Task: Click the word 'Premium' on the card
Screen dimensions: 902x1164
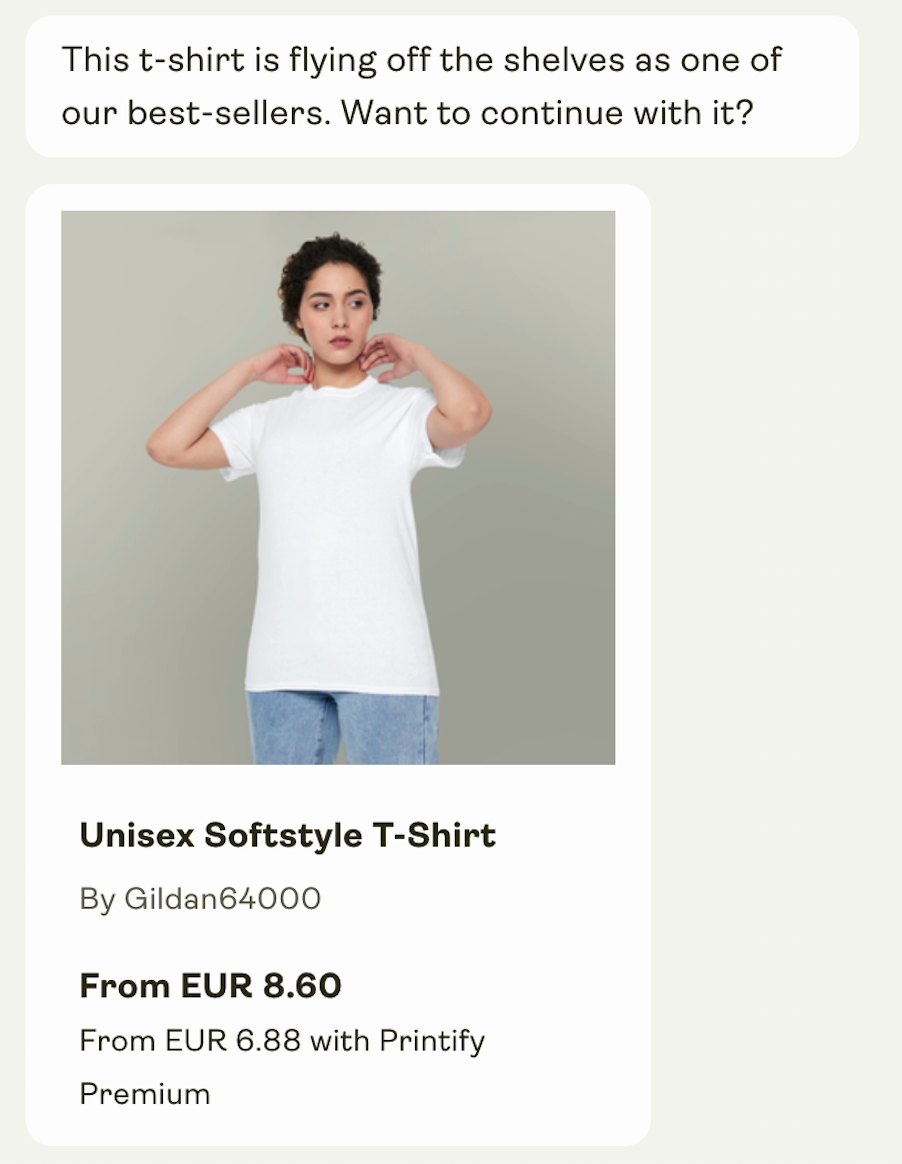Action: click(x=145, y=1093)
